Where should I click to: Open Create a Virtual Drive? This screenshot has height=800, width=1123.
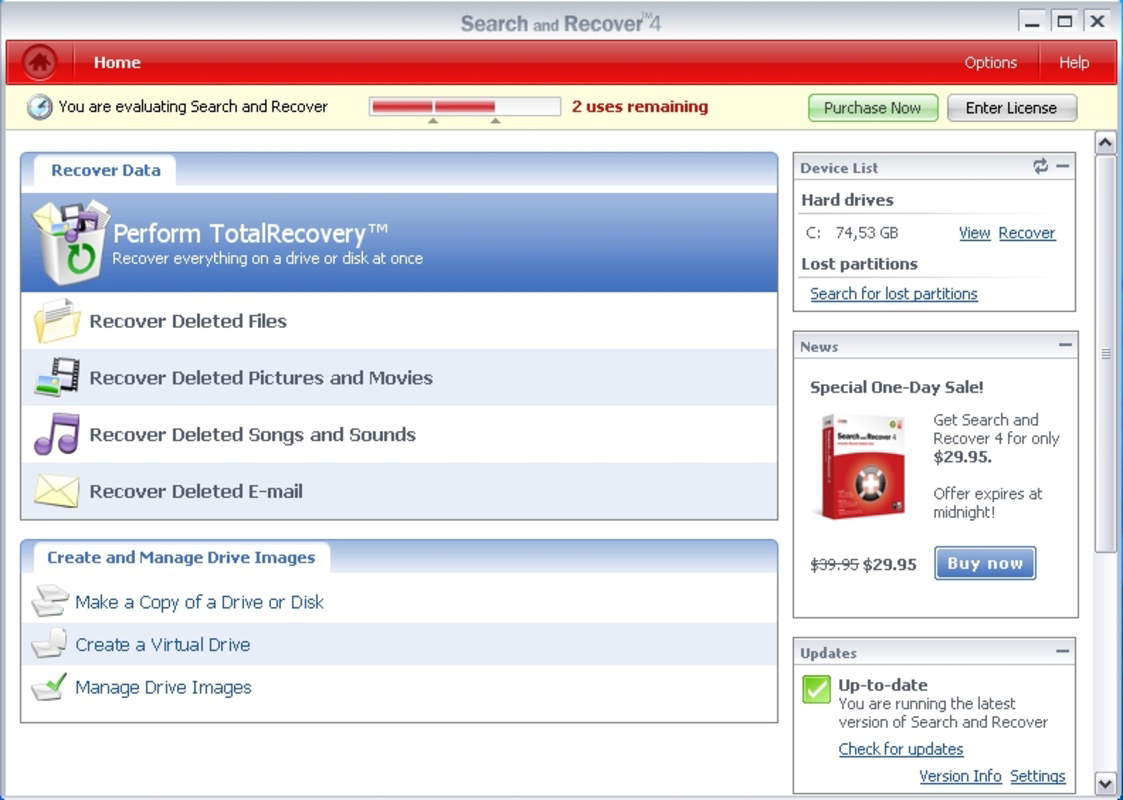click(399, 644)
